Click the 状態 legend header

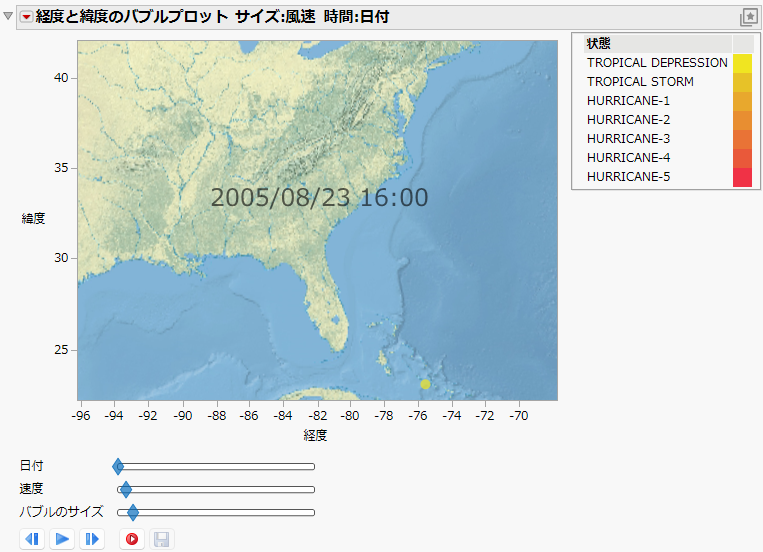coord(599,44)
